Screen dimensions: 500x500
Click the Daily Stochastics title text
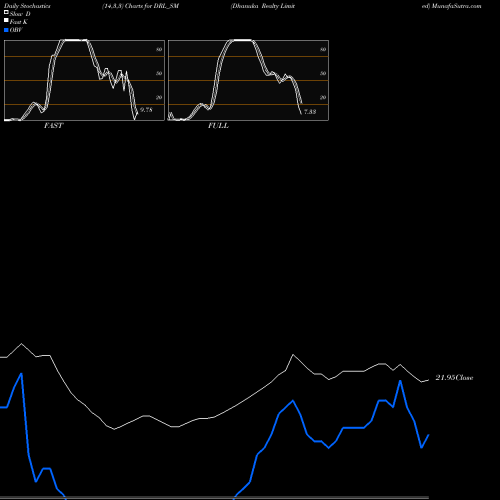(27, 6)
